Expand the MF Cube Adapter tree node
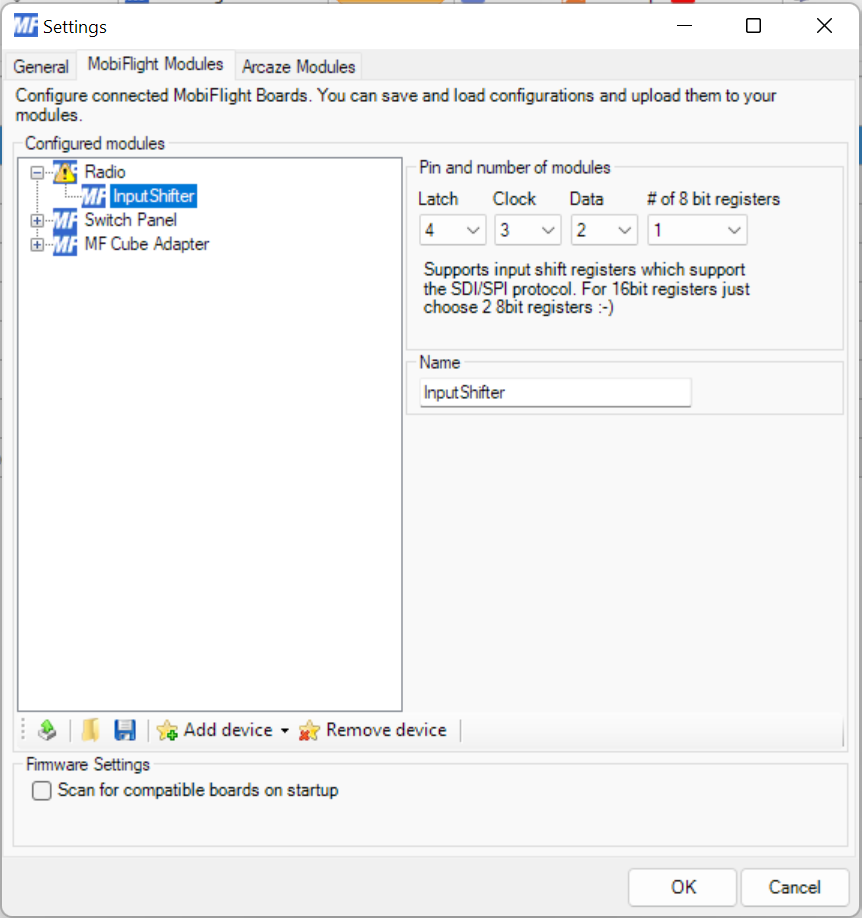Viewport: 862px width, 918px height. 37,244
